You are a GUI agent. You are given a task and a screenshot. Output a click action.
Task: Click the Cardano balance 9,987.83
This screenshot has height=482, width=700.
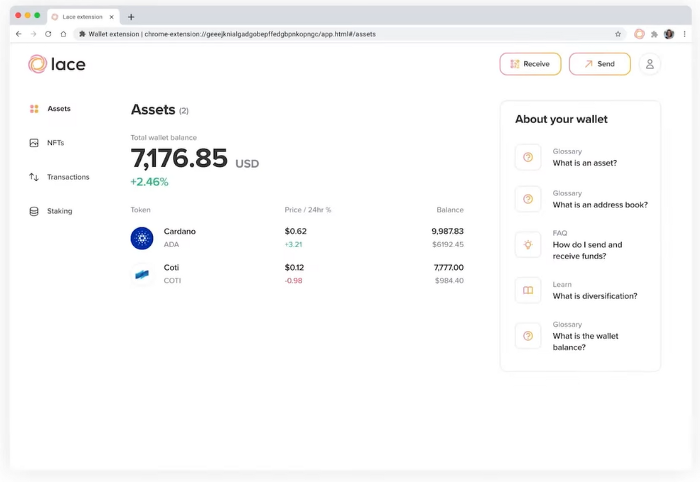447,231
